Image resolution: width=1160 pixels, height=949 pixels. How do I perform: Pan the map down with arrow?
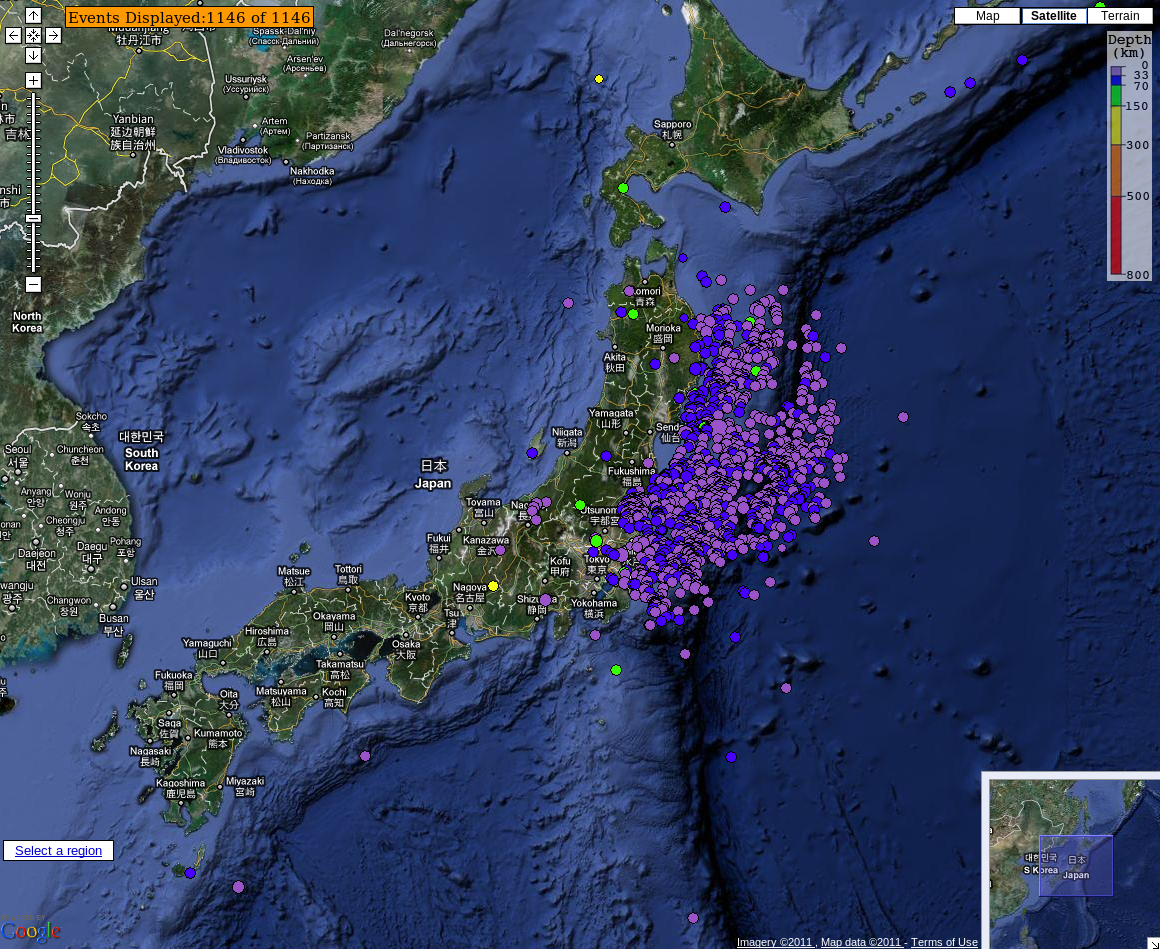click(x=33, y=55)
